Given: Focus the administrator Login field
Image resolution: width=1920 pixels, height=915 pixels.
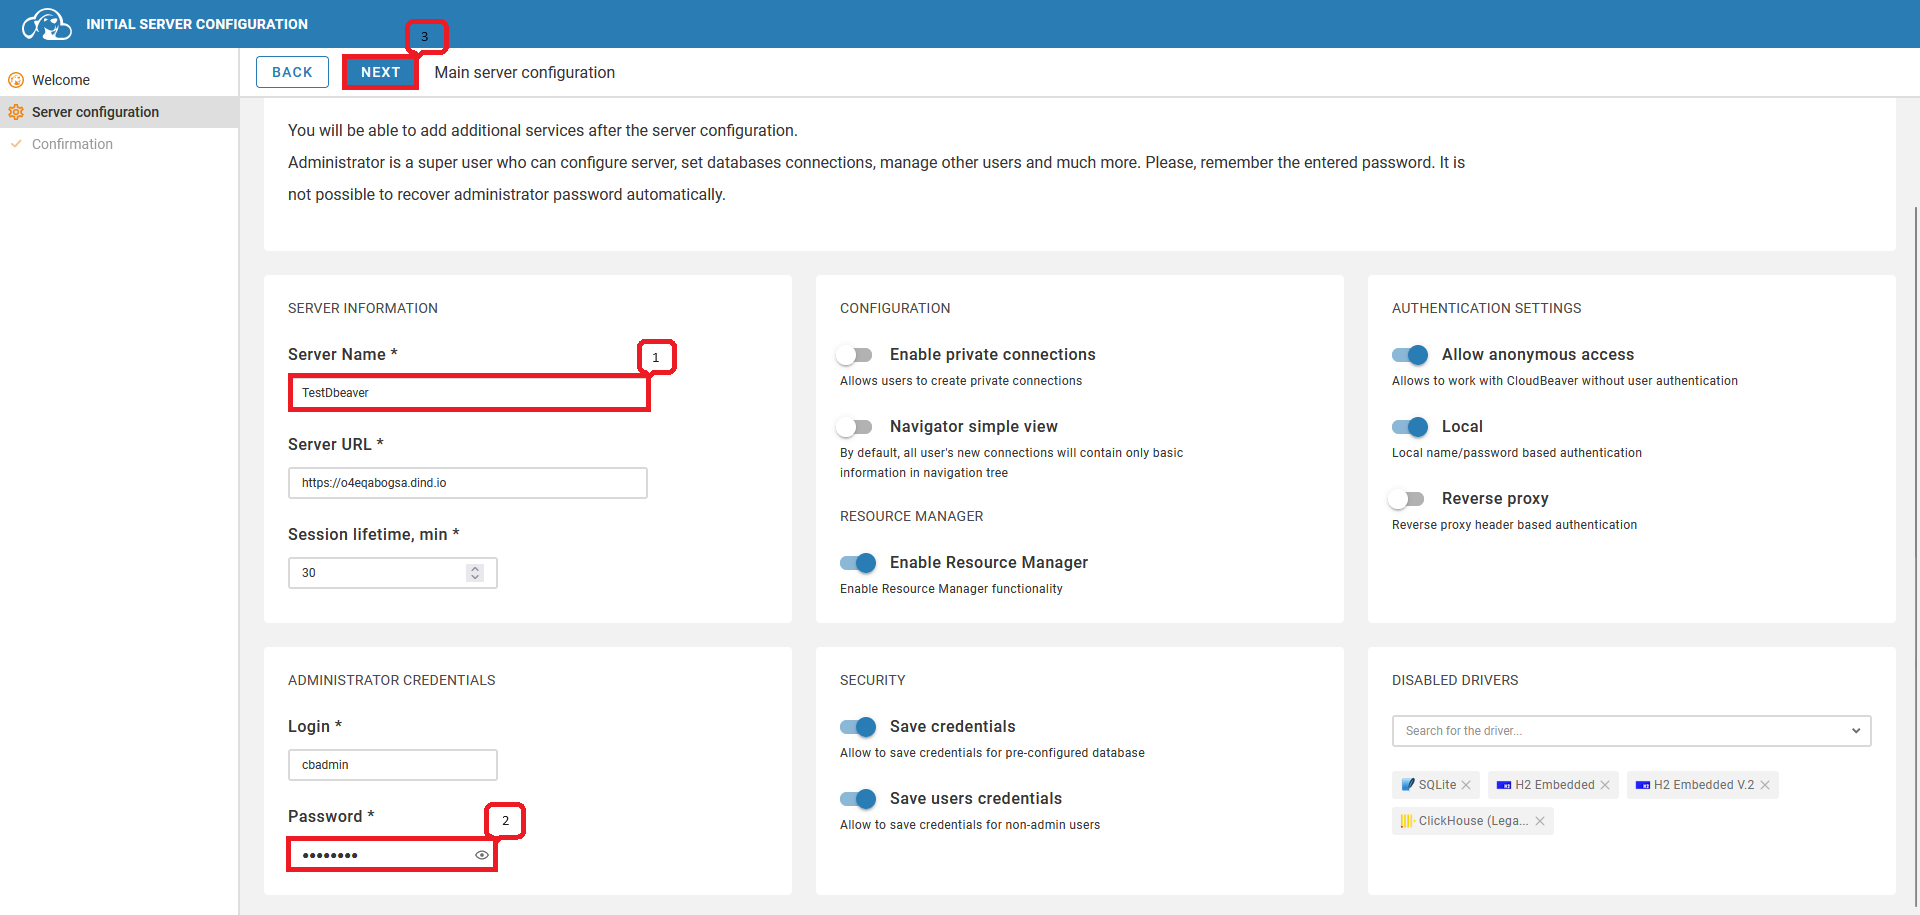Looking at the screenshot, I should pyautogui.click(x=393, y=765).
